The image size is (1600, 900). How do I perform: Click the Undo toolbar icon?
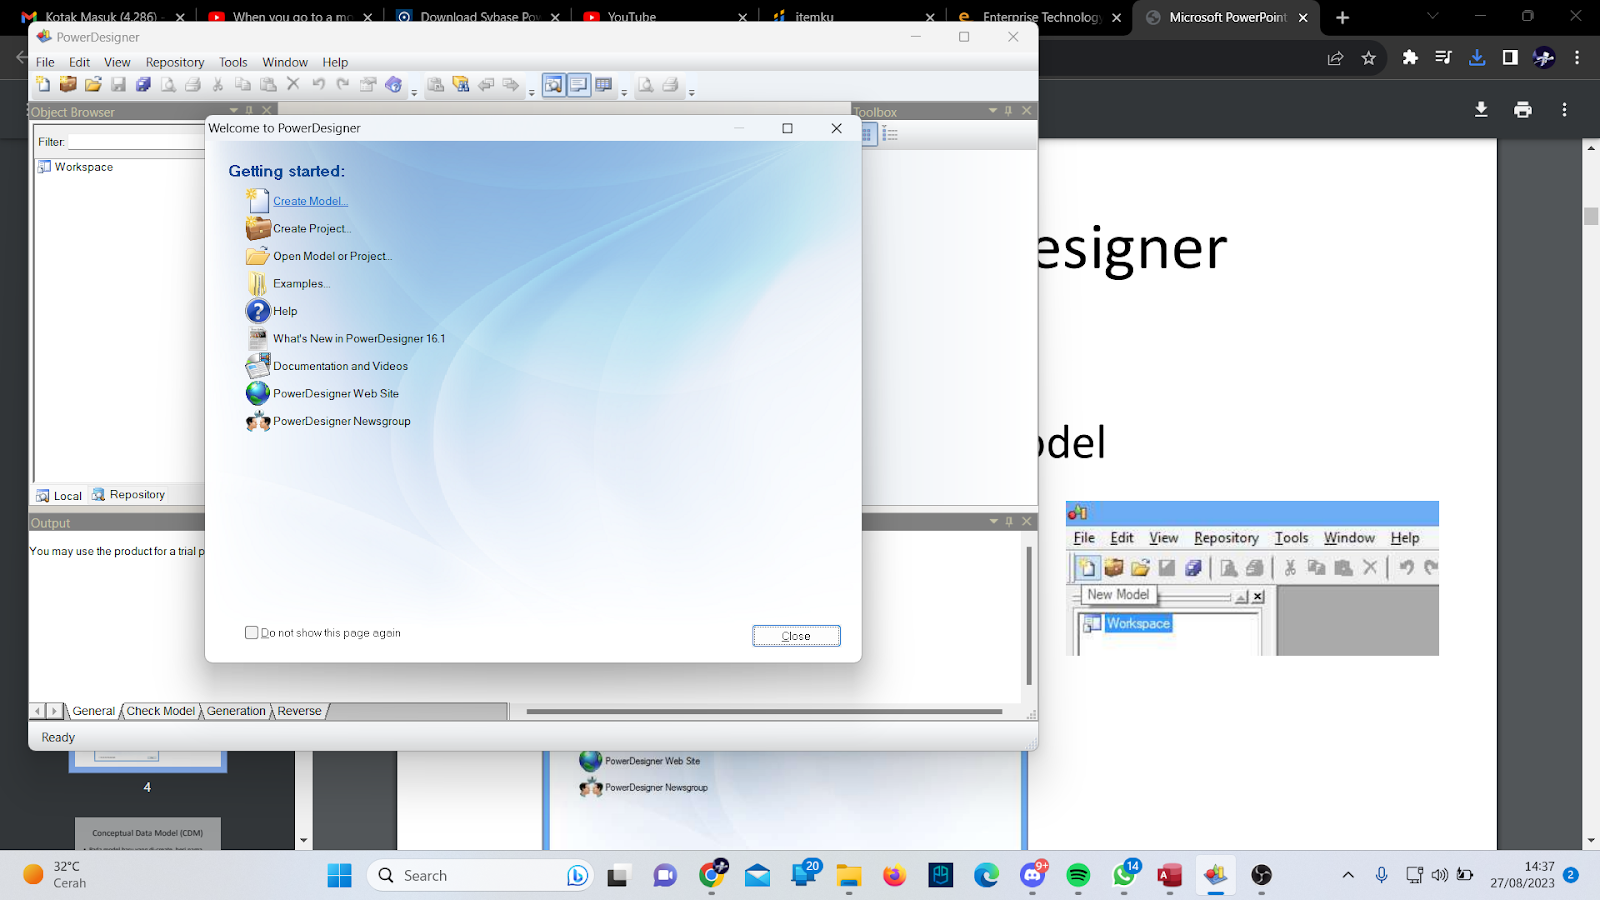coord(318,85)
